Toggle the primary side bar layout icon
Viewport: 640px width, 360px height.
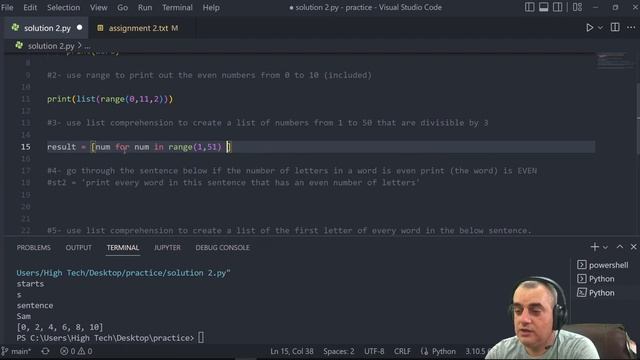click(529, 7)
